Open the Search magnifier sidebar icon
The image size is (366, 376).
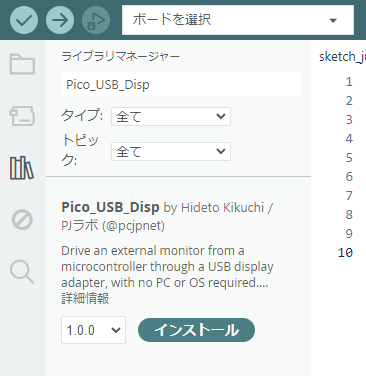[22, 272]
